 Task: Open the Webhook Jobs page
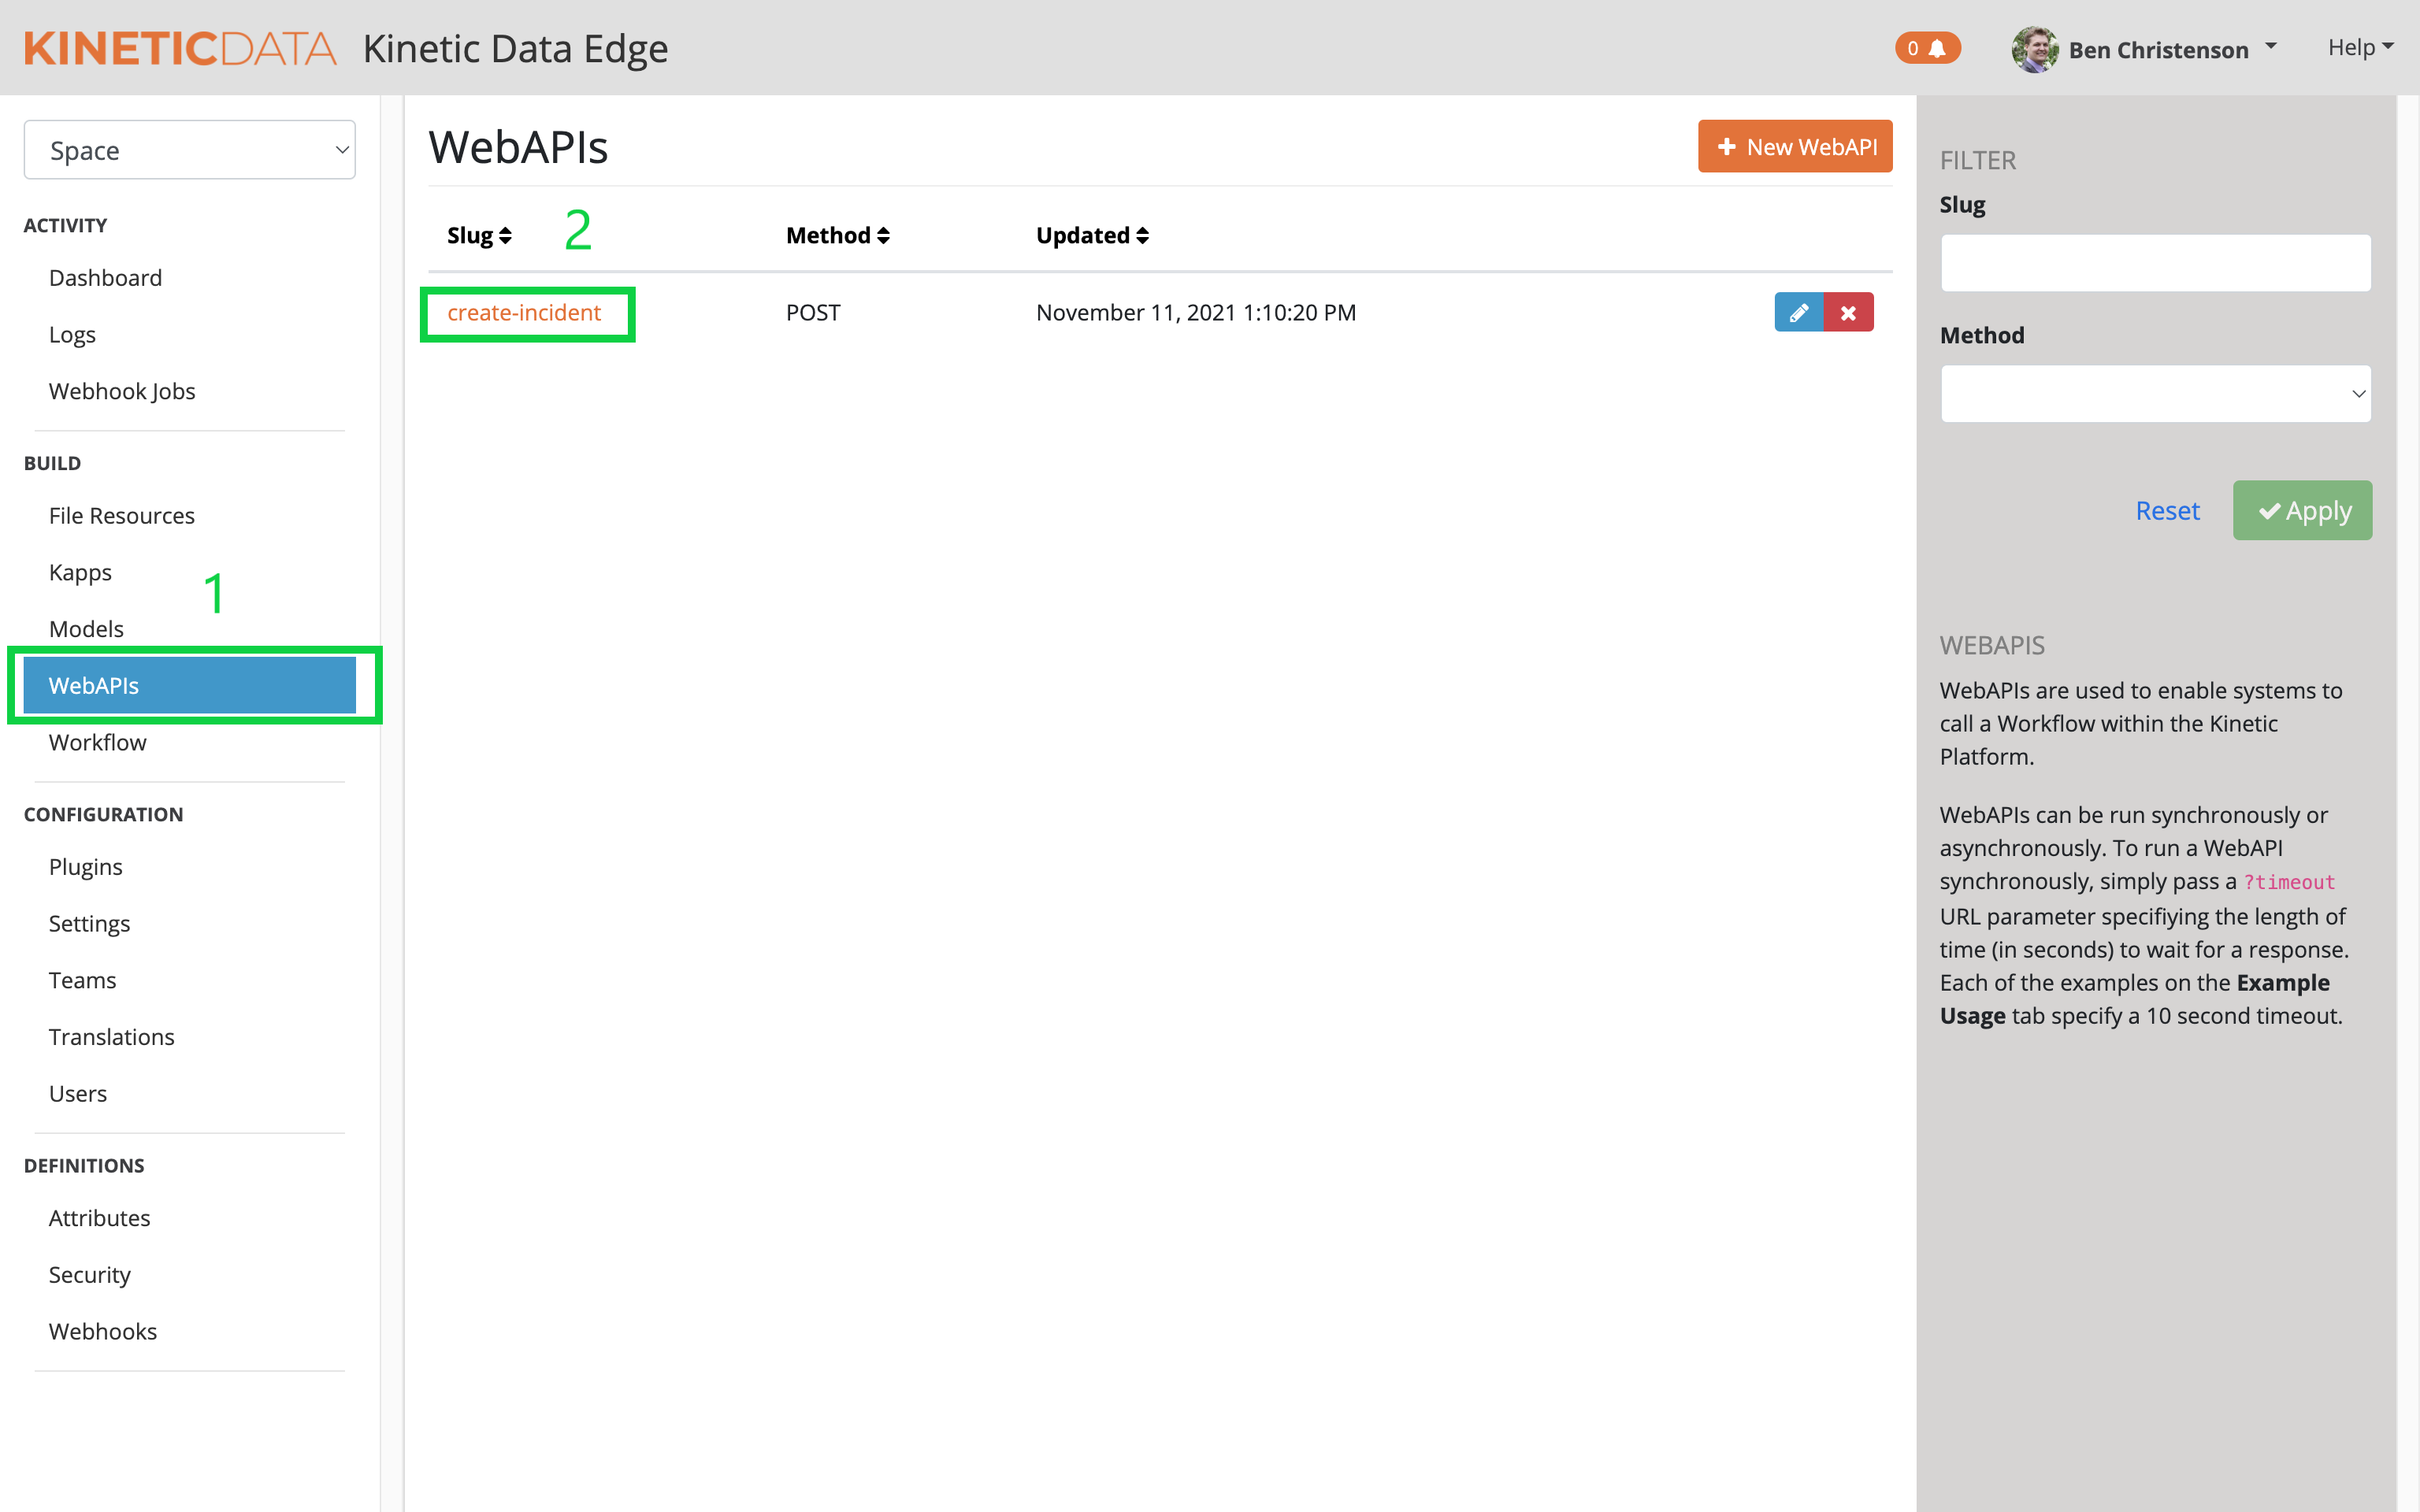[122, 391]
